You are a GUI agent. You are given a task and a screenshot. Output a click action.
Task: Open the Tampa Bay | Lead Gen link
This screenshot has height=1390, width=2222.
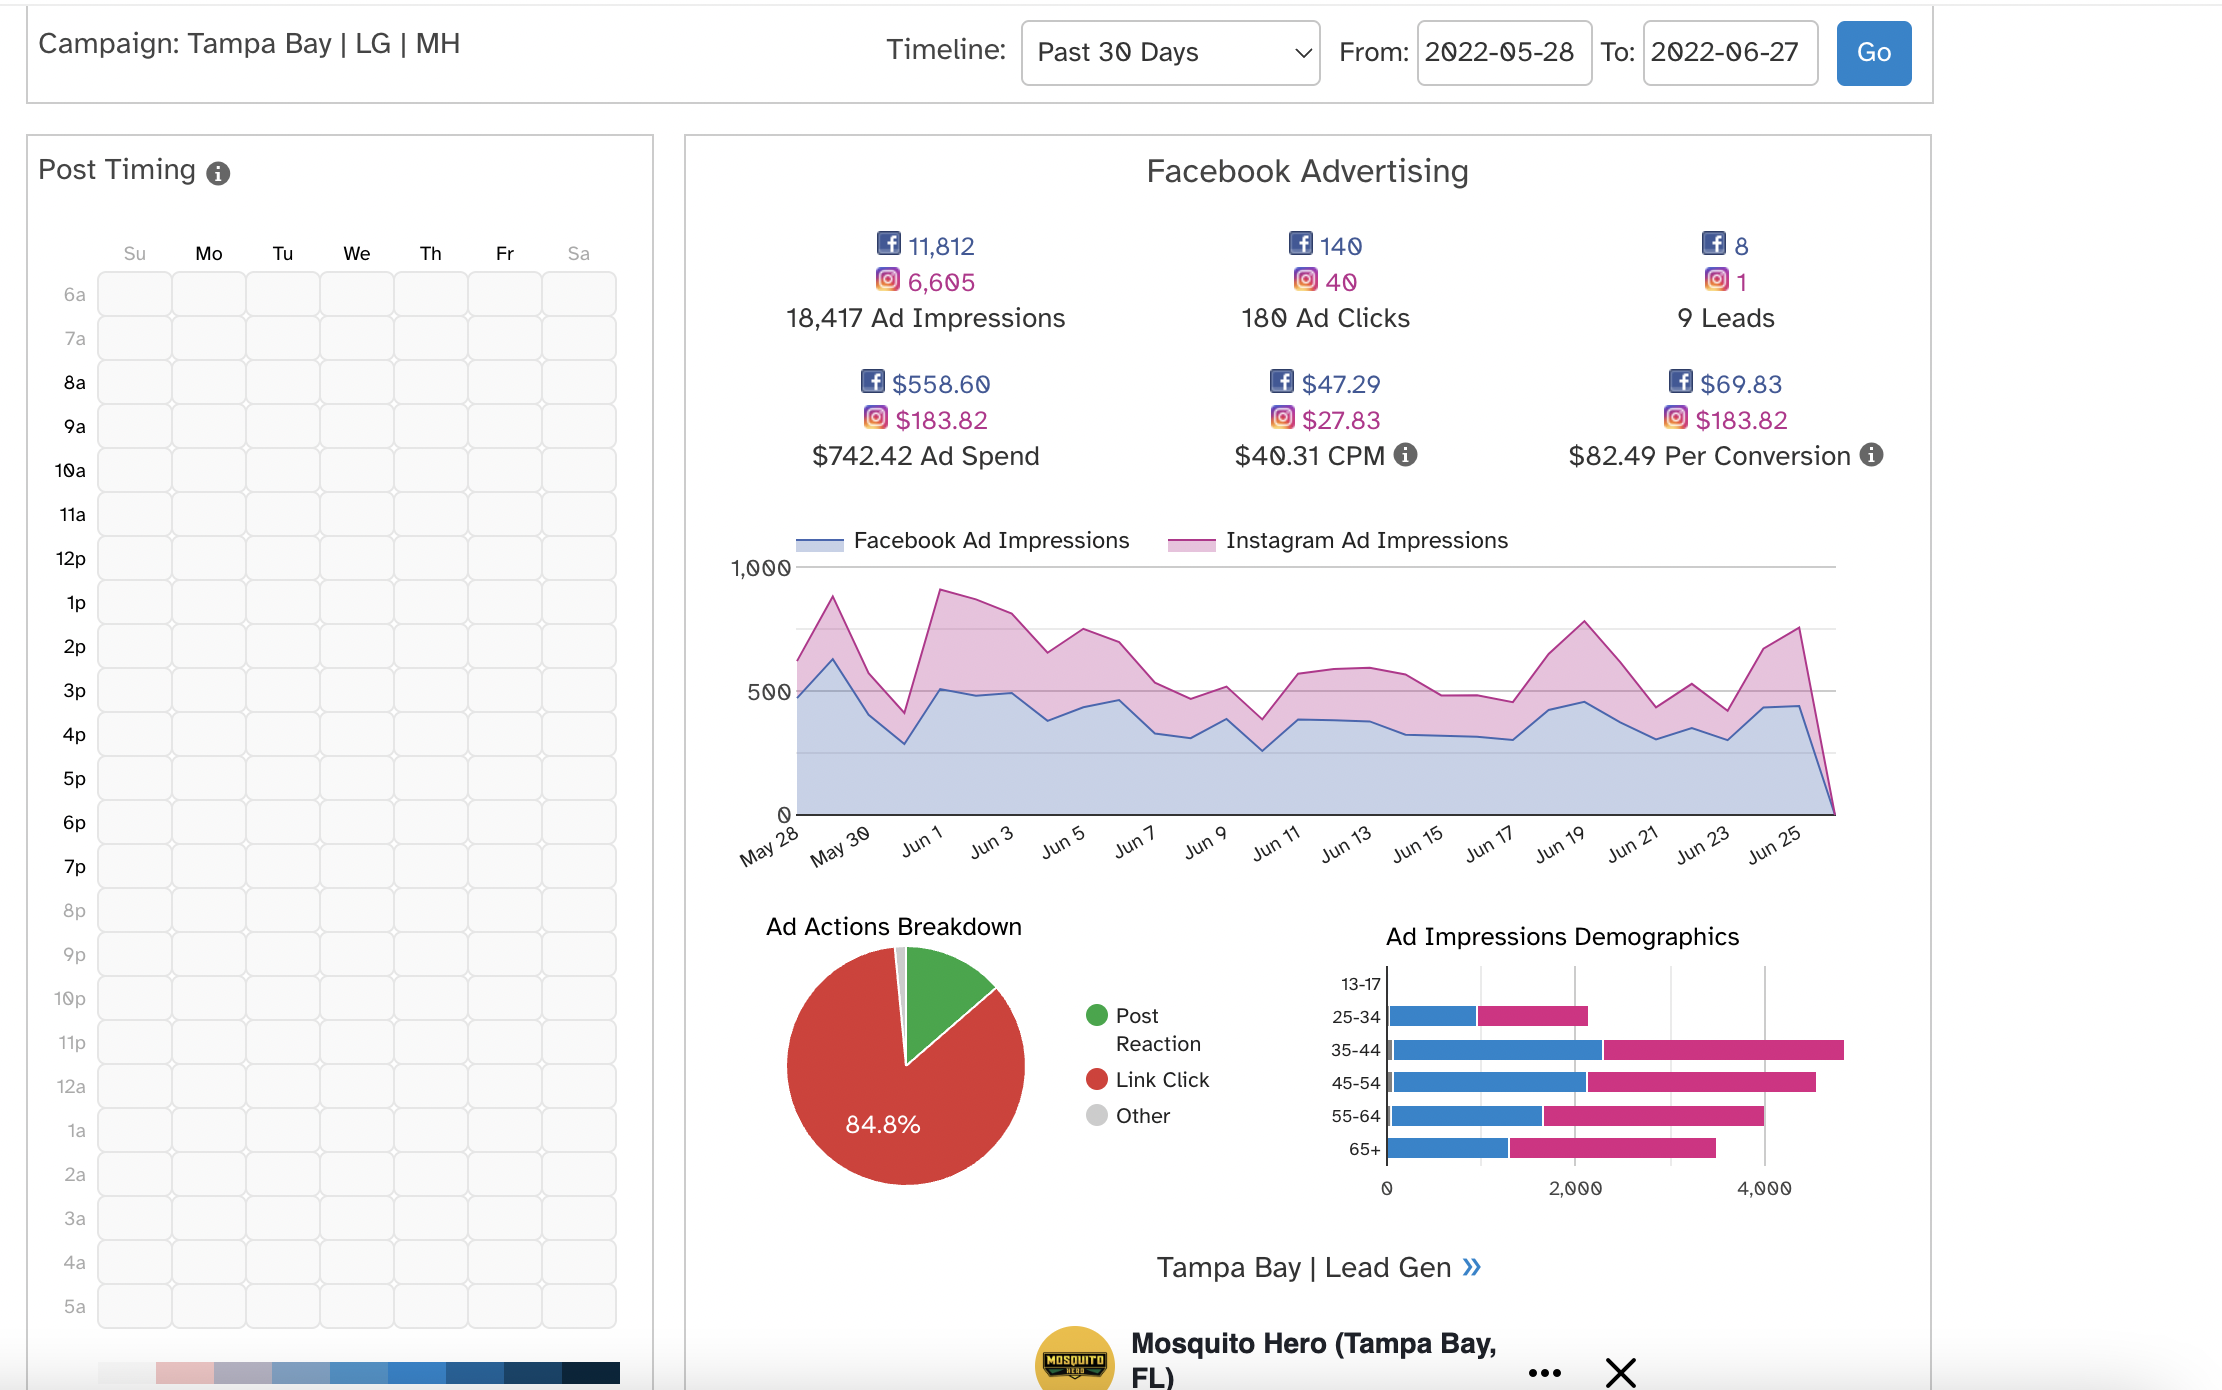[1319, 1268]
